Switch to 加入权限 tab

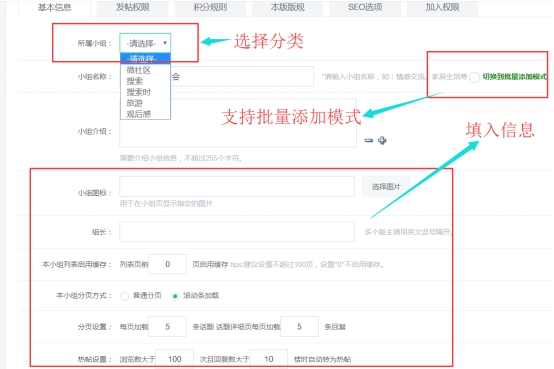pos(442,7)
